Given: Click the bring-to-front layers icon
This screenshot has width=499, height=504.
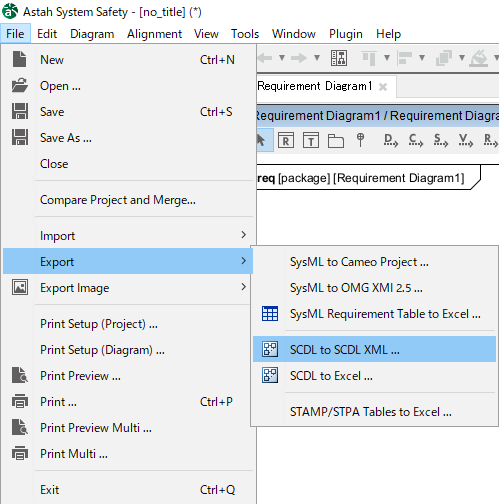Looking at the screenshot, I should coord(444,58).
